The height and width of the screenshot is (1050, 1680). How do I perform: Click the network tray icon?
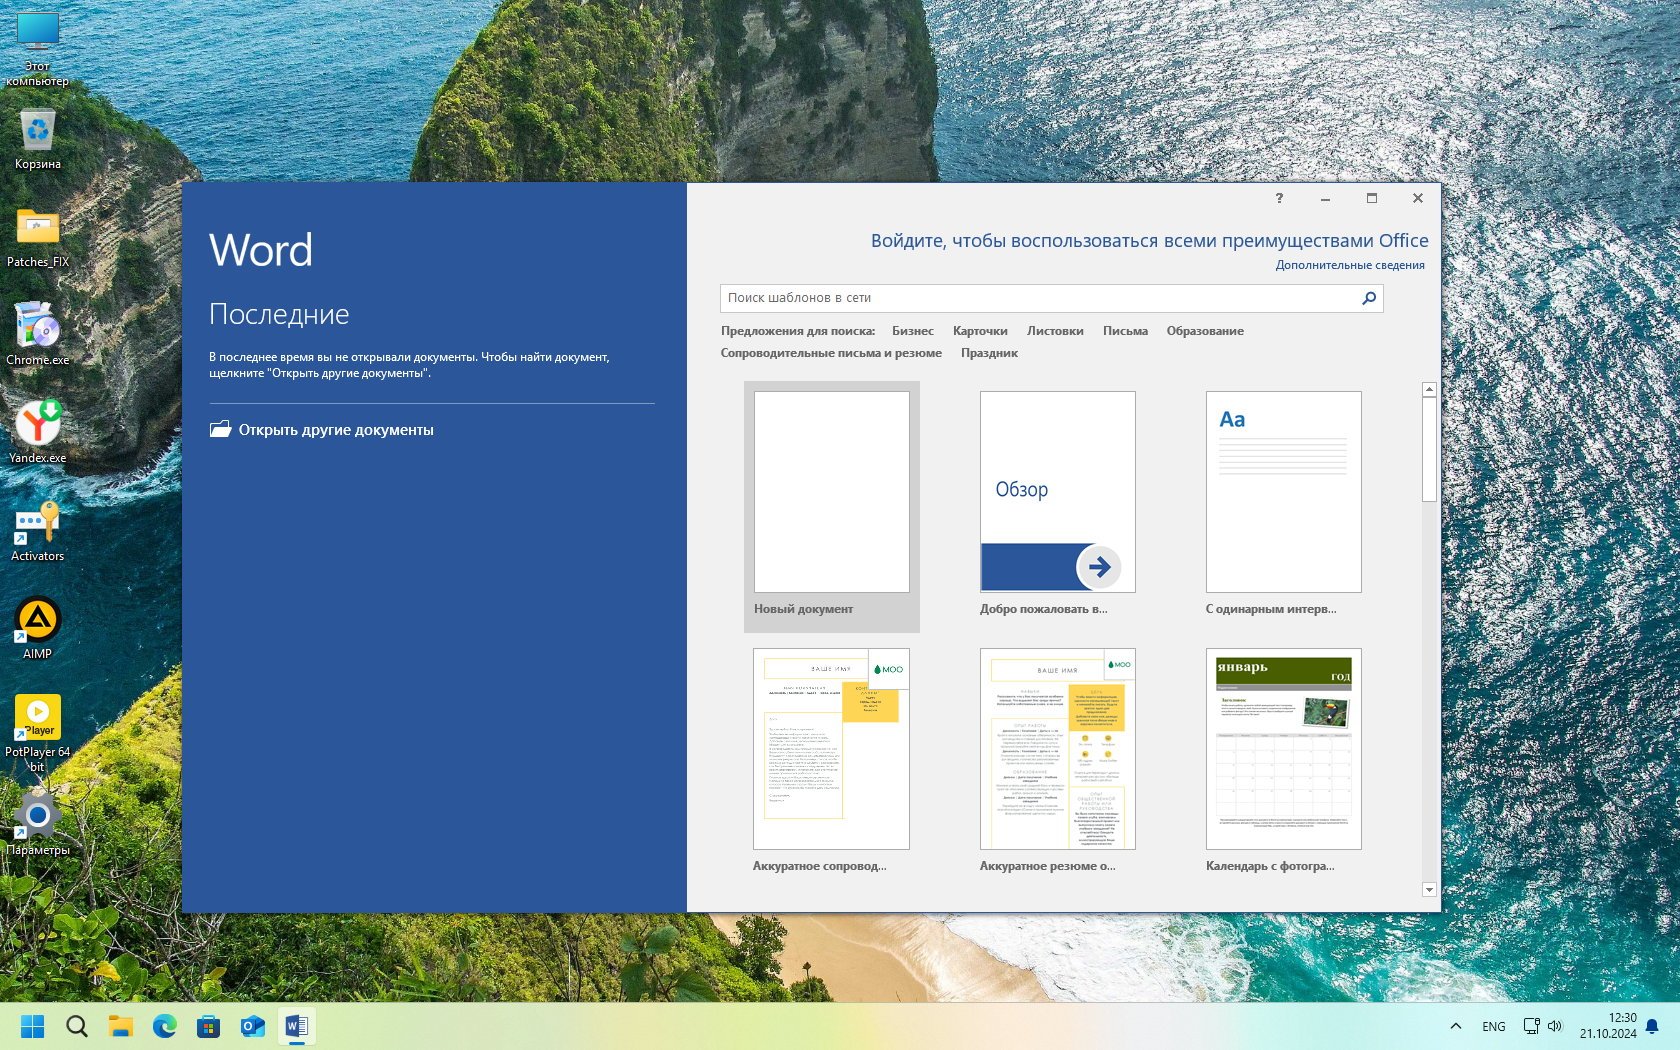point(1531,1026)
